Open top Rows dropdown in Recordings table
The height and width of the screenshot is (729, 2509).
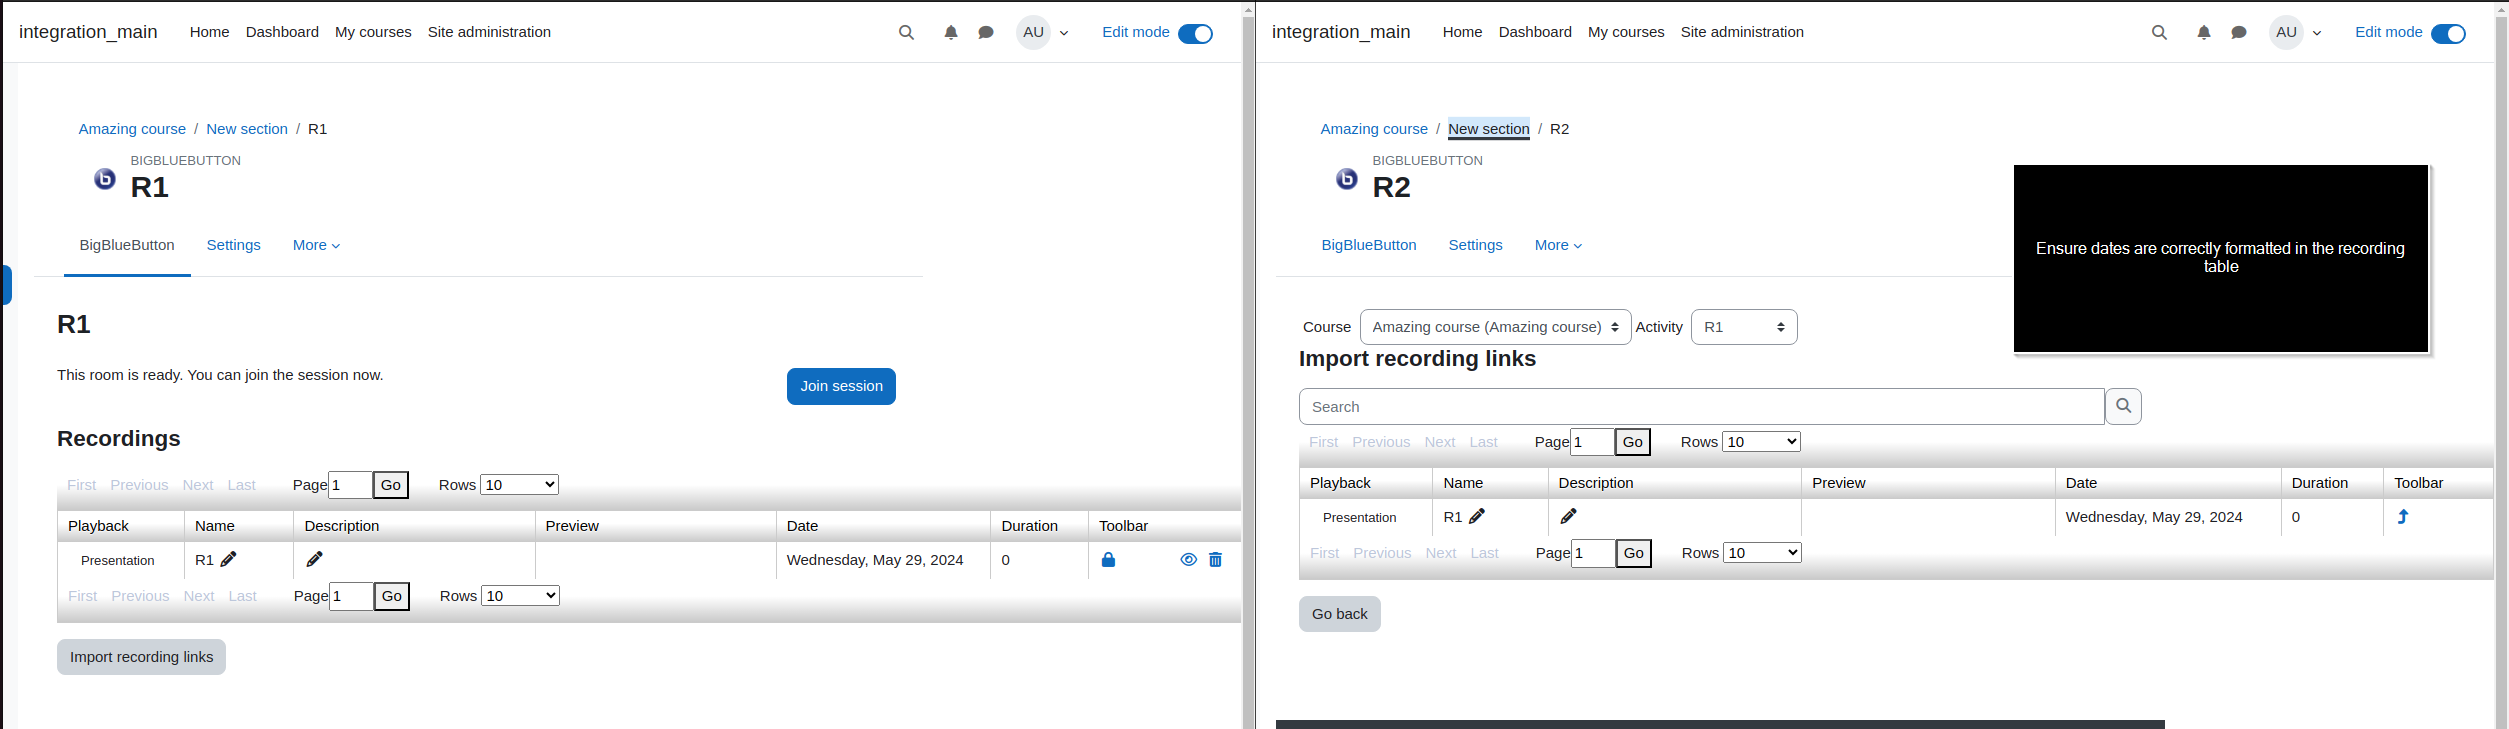519,485
